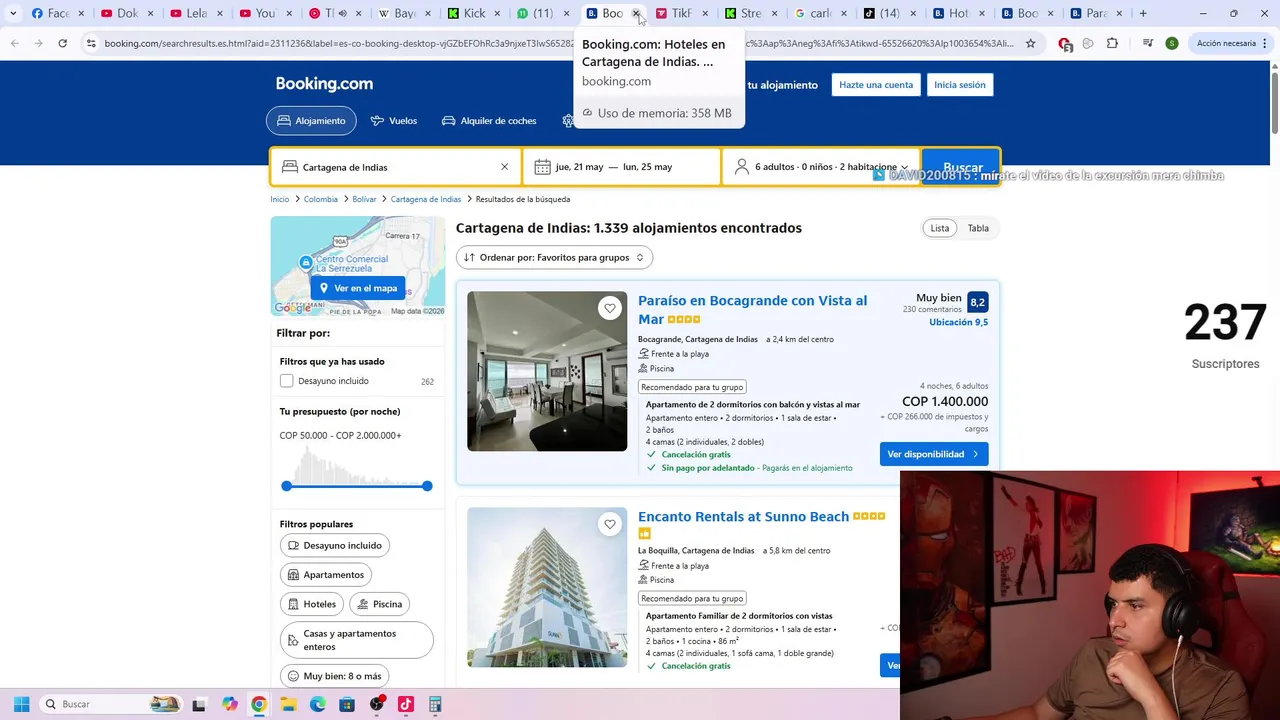Click the maximum budget slider handle
The image size is (1280, 720).
tap(427, 486)
